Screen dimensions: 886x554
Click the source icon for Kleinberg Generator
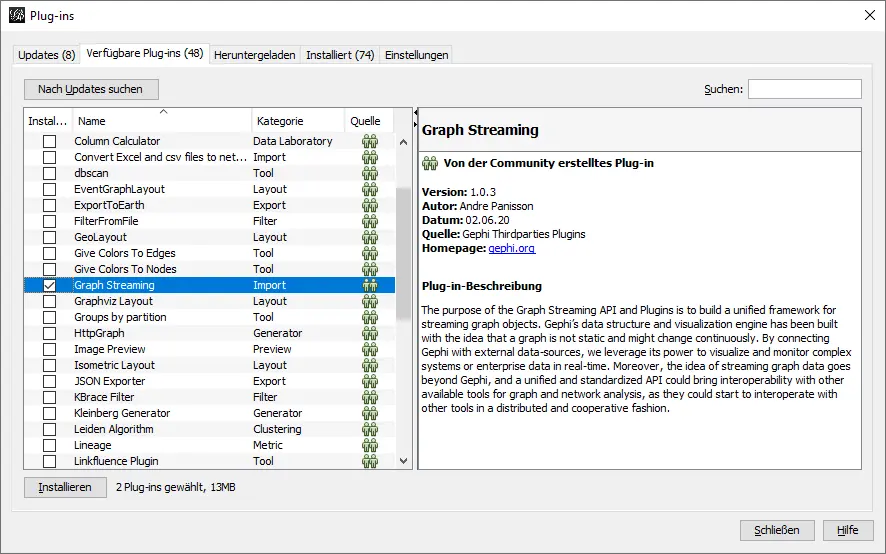pos(370,413)
